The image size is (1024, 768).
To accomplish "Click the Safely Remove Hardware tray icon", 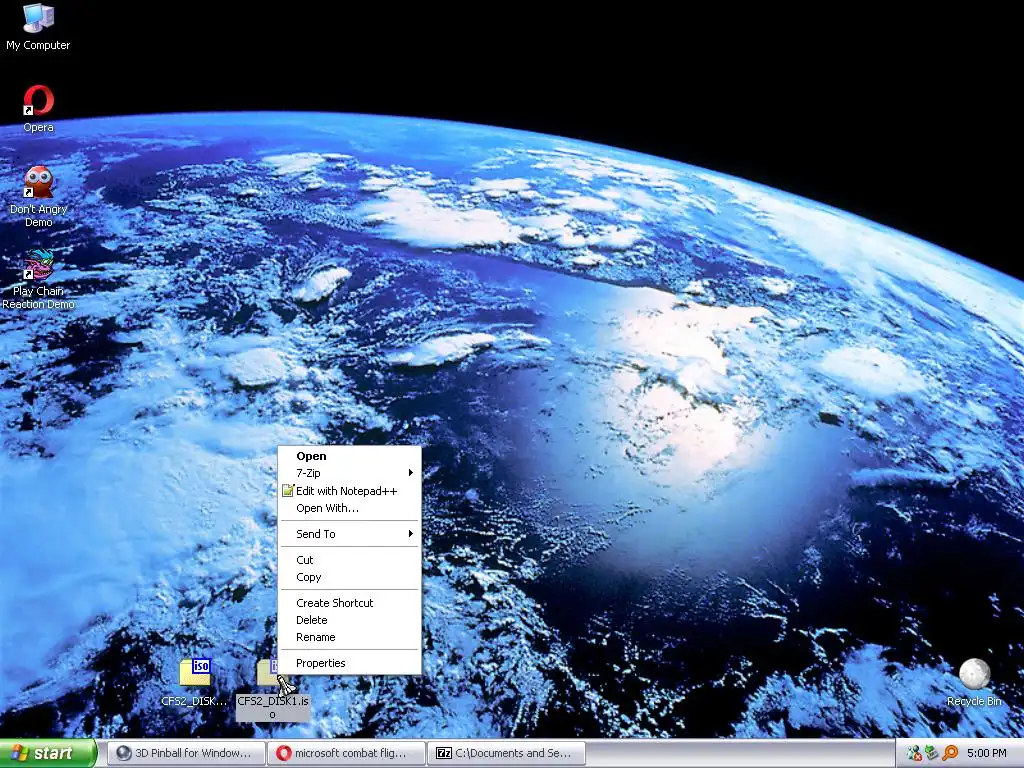I will [931, 753].
